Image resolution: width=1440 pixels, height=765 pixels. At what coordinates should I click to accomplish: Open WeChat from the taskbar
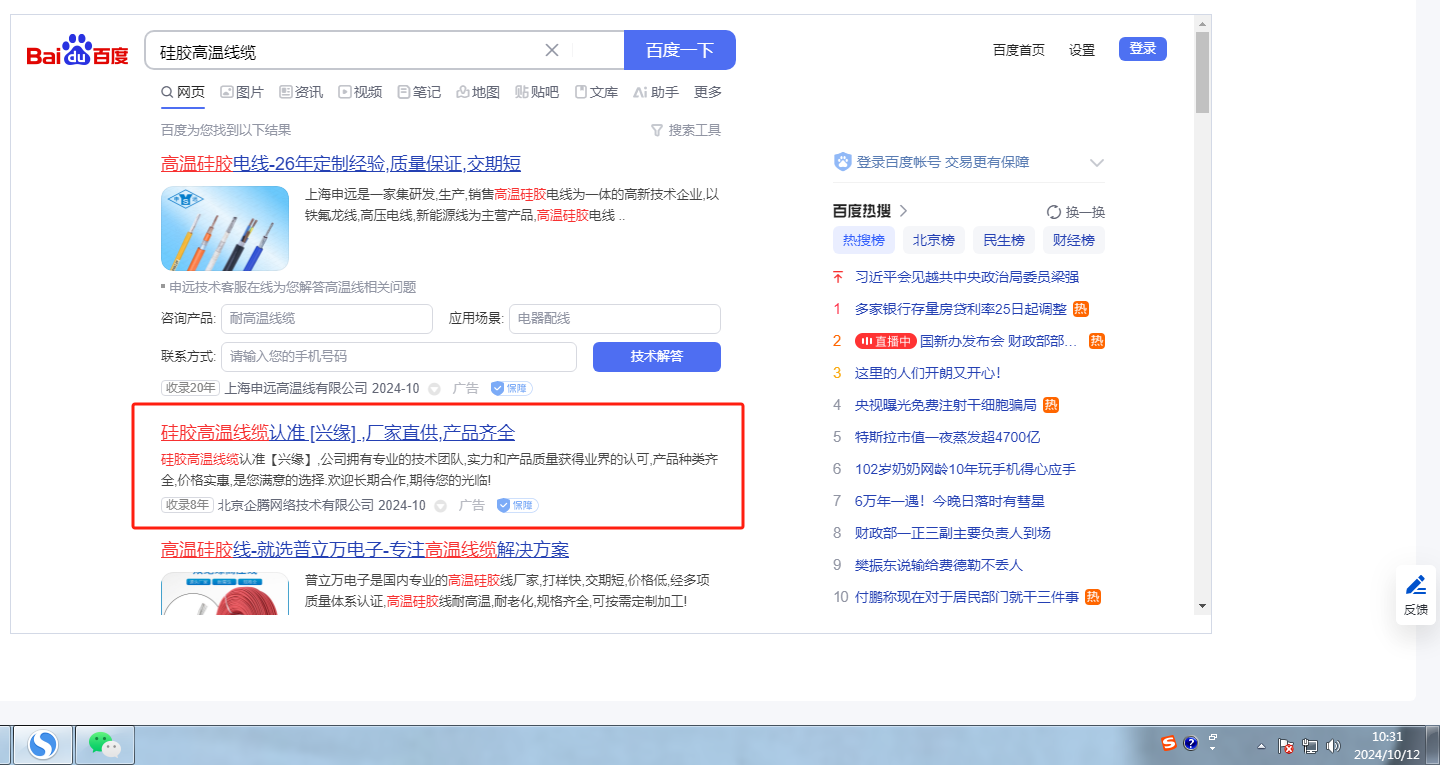point(105,744)
